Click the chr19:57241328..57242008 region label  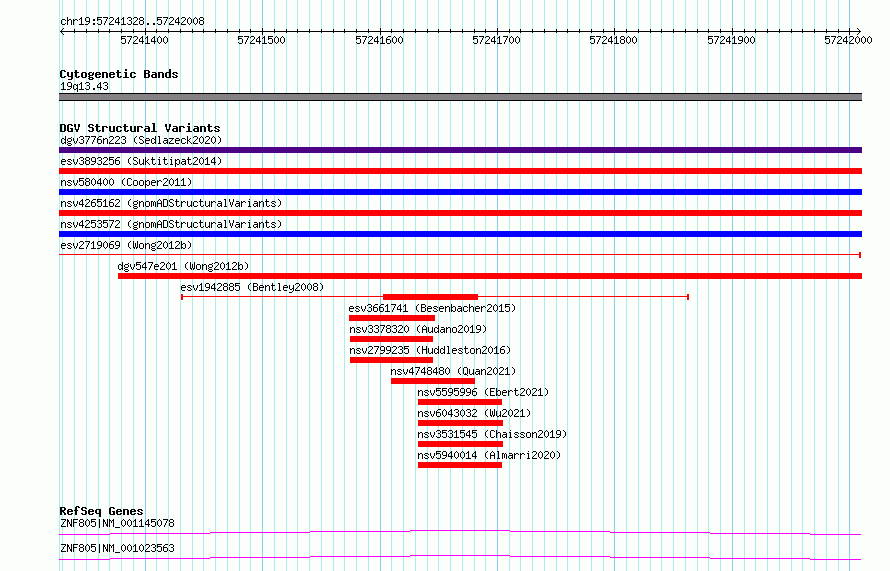(132, 22)
